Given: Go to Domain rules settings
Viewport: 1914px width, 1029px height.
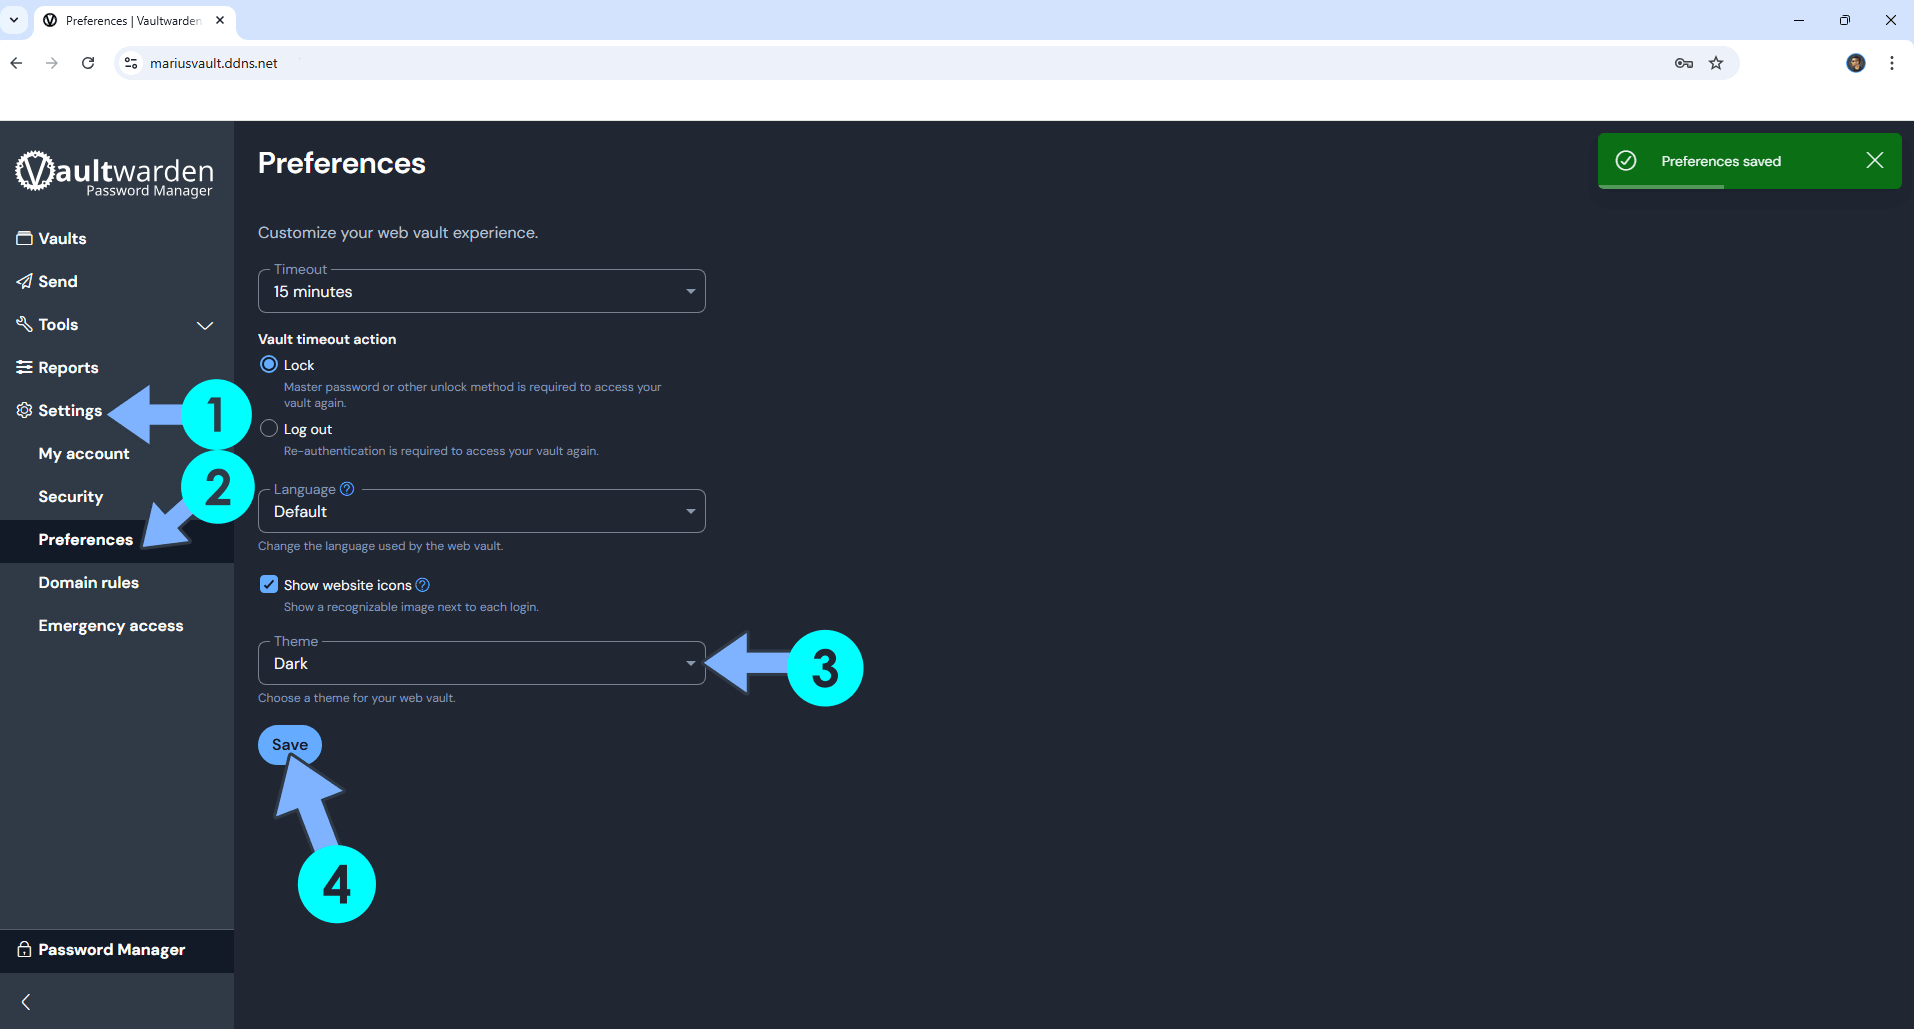Looking at the screenshot, I should click(88, 583).
